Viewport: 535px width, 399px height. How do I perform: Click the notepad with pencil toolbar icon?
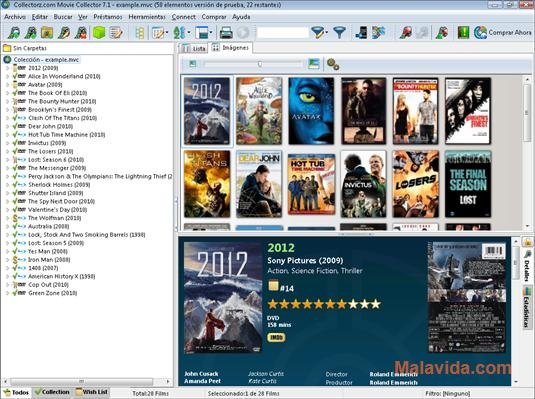116,33
